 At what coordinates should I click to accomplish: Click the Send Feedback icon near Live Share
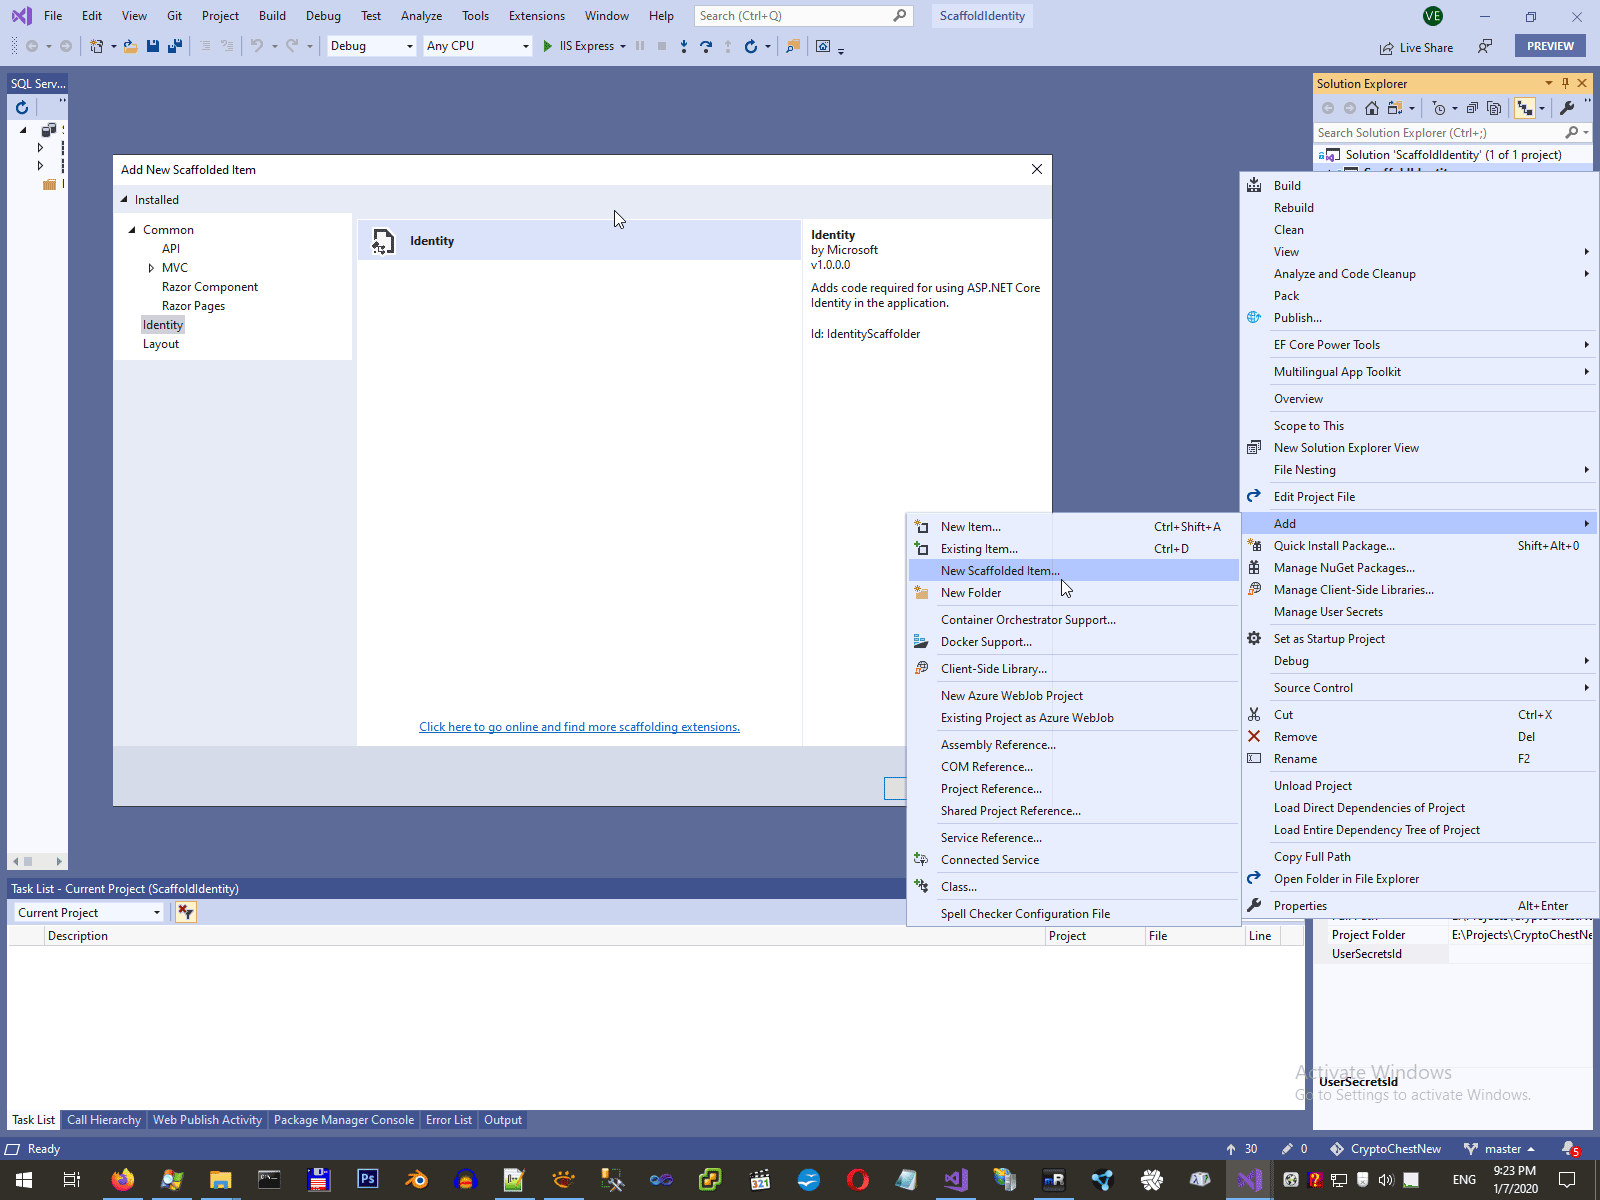click(x=1486, y=46)
